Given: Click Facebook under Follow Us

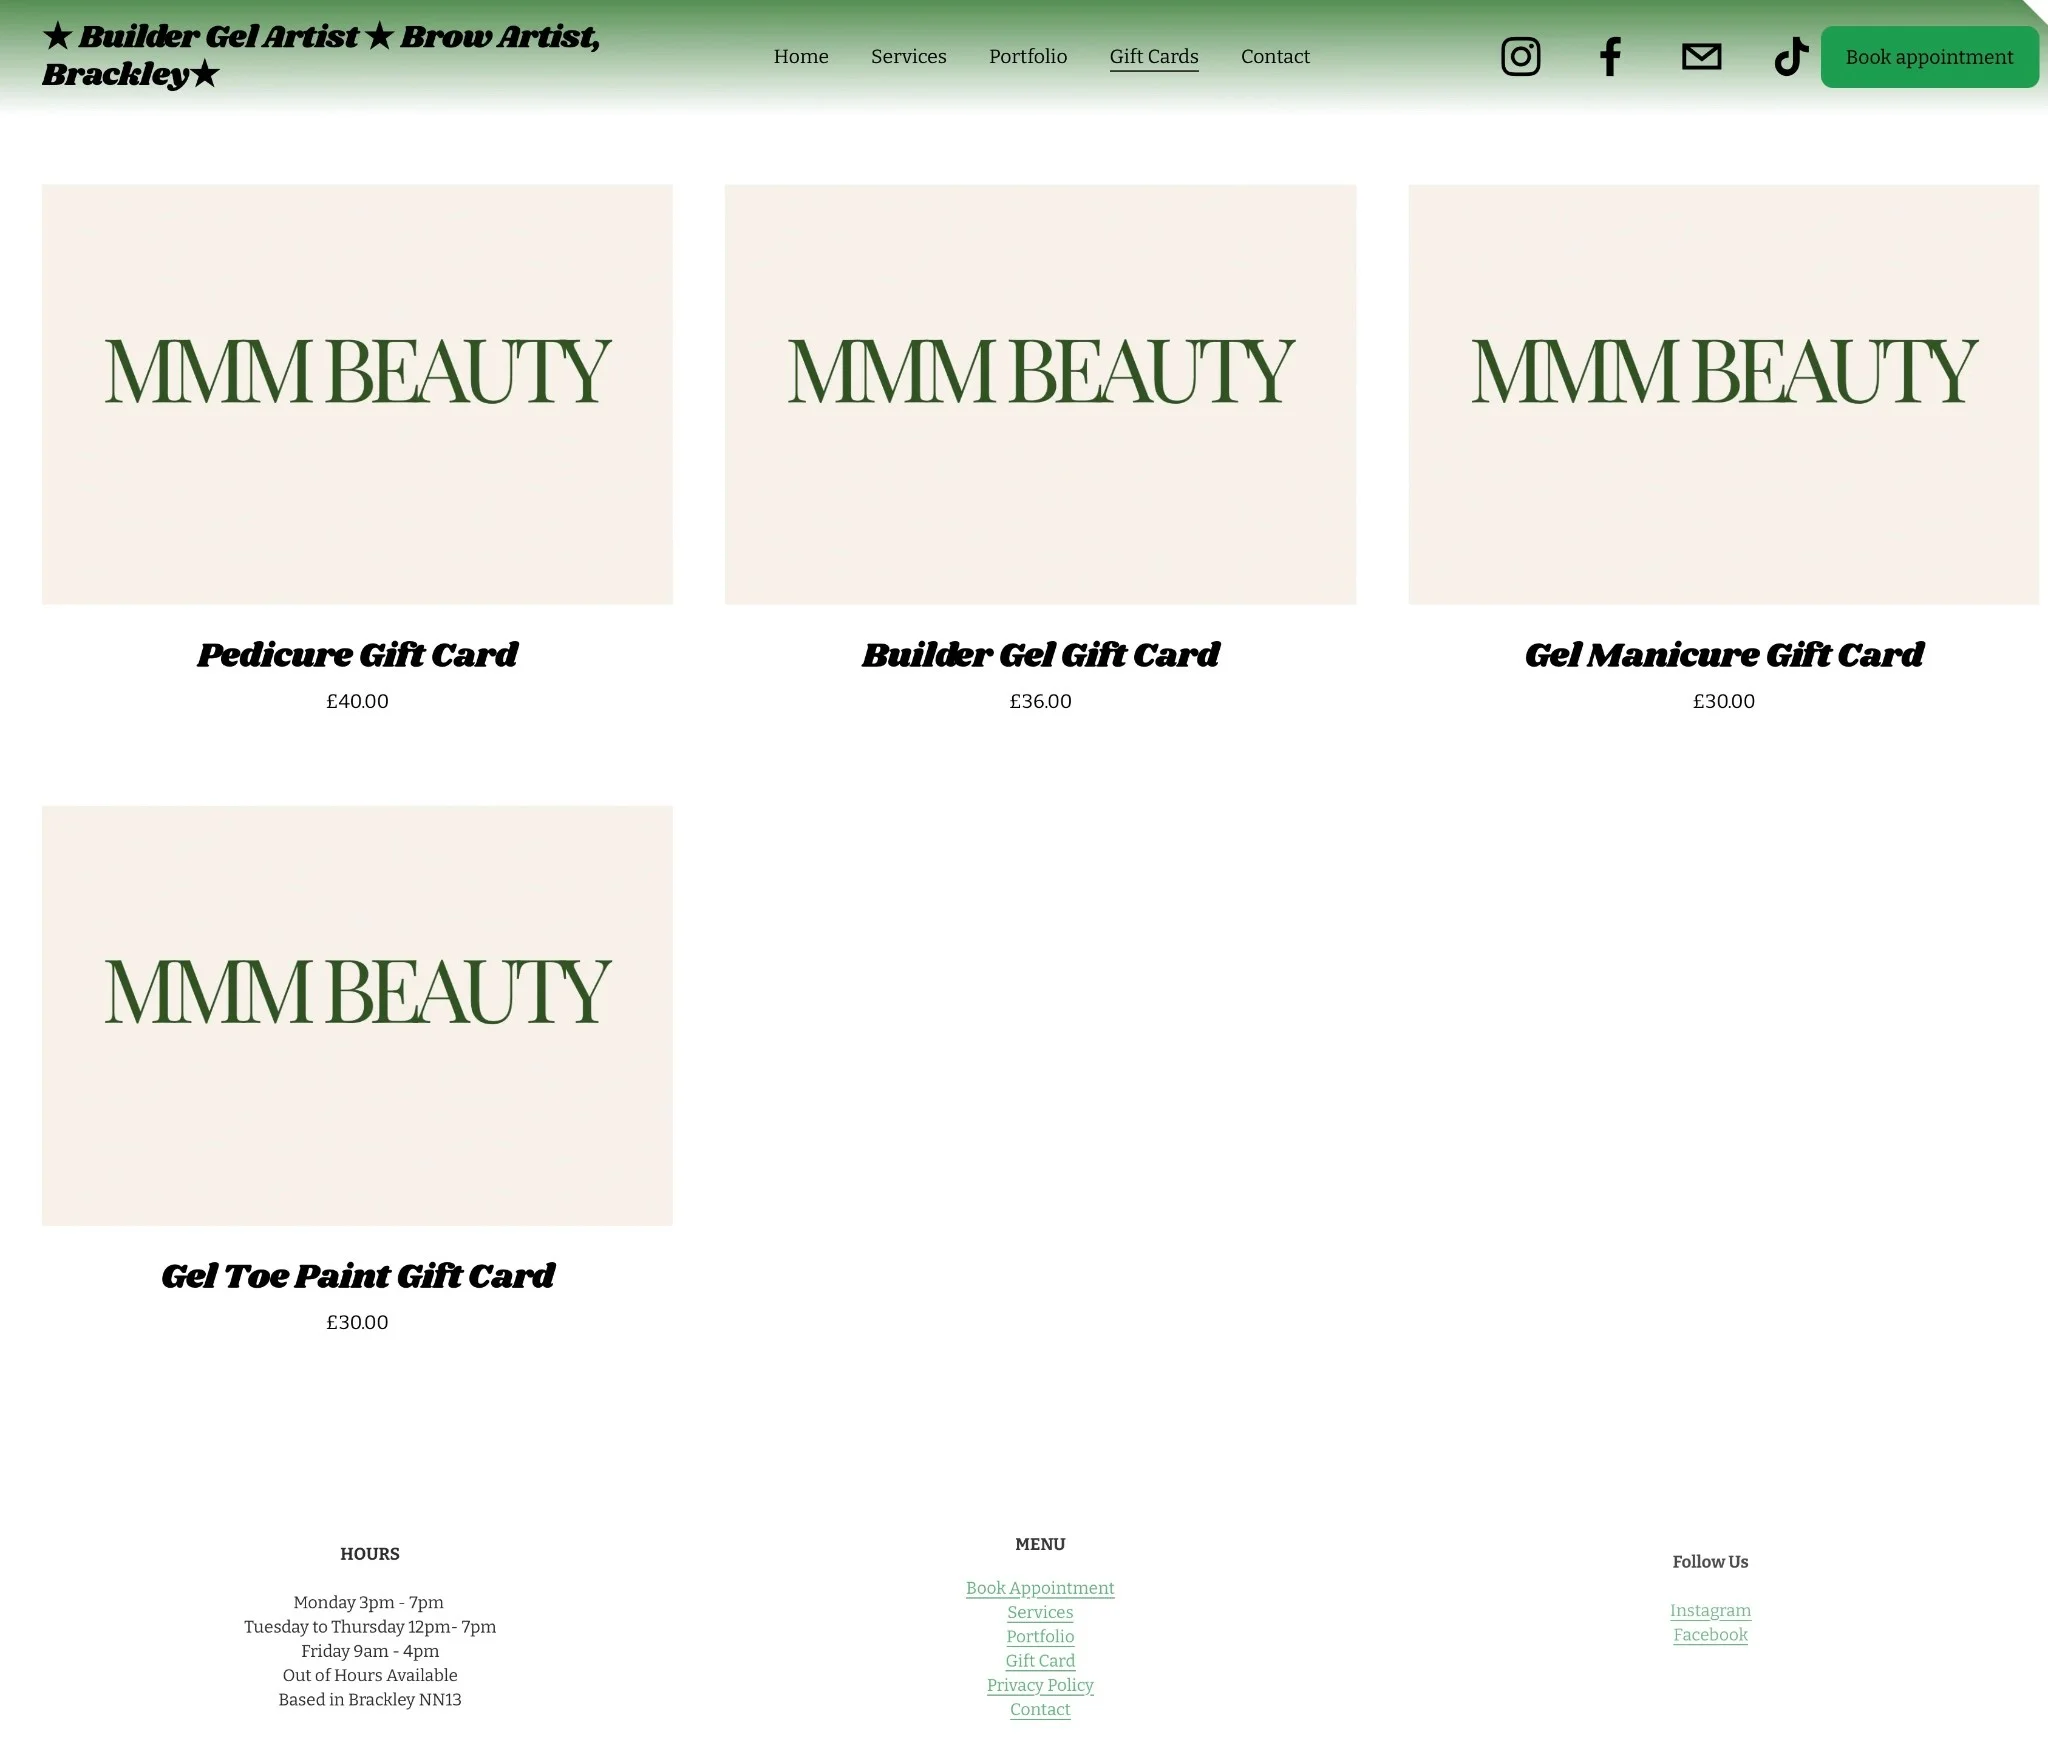Looking at the screenshot, I should (1710, 1634).
